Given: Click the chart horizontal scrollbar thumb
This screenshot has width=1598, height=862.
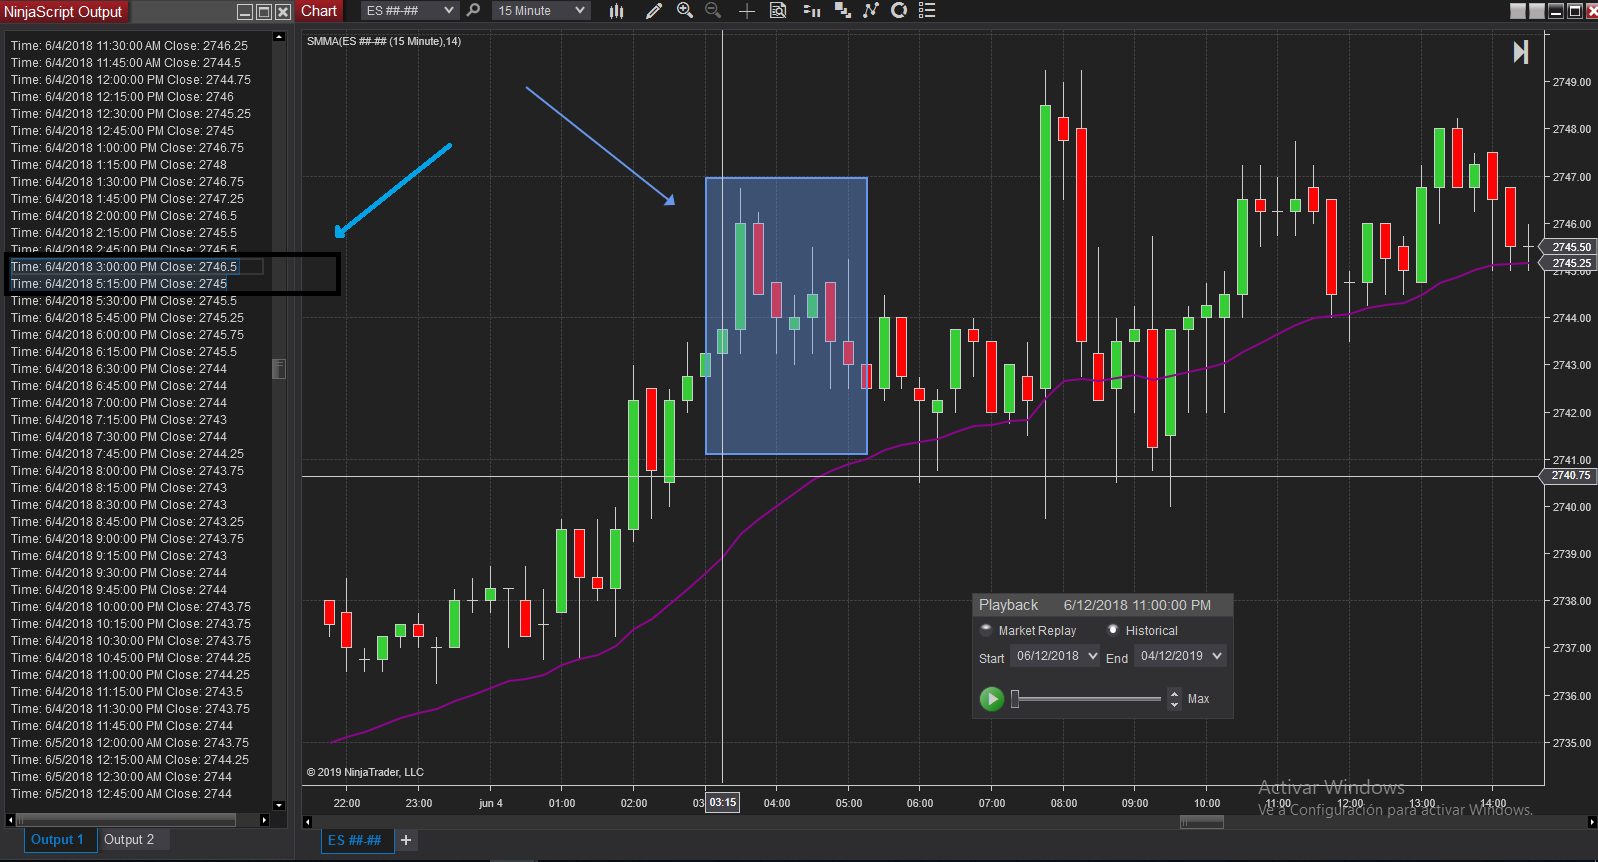Looking at the screenshot, I should pyautogui.click(x=1201, y=822).
